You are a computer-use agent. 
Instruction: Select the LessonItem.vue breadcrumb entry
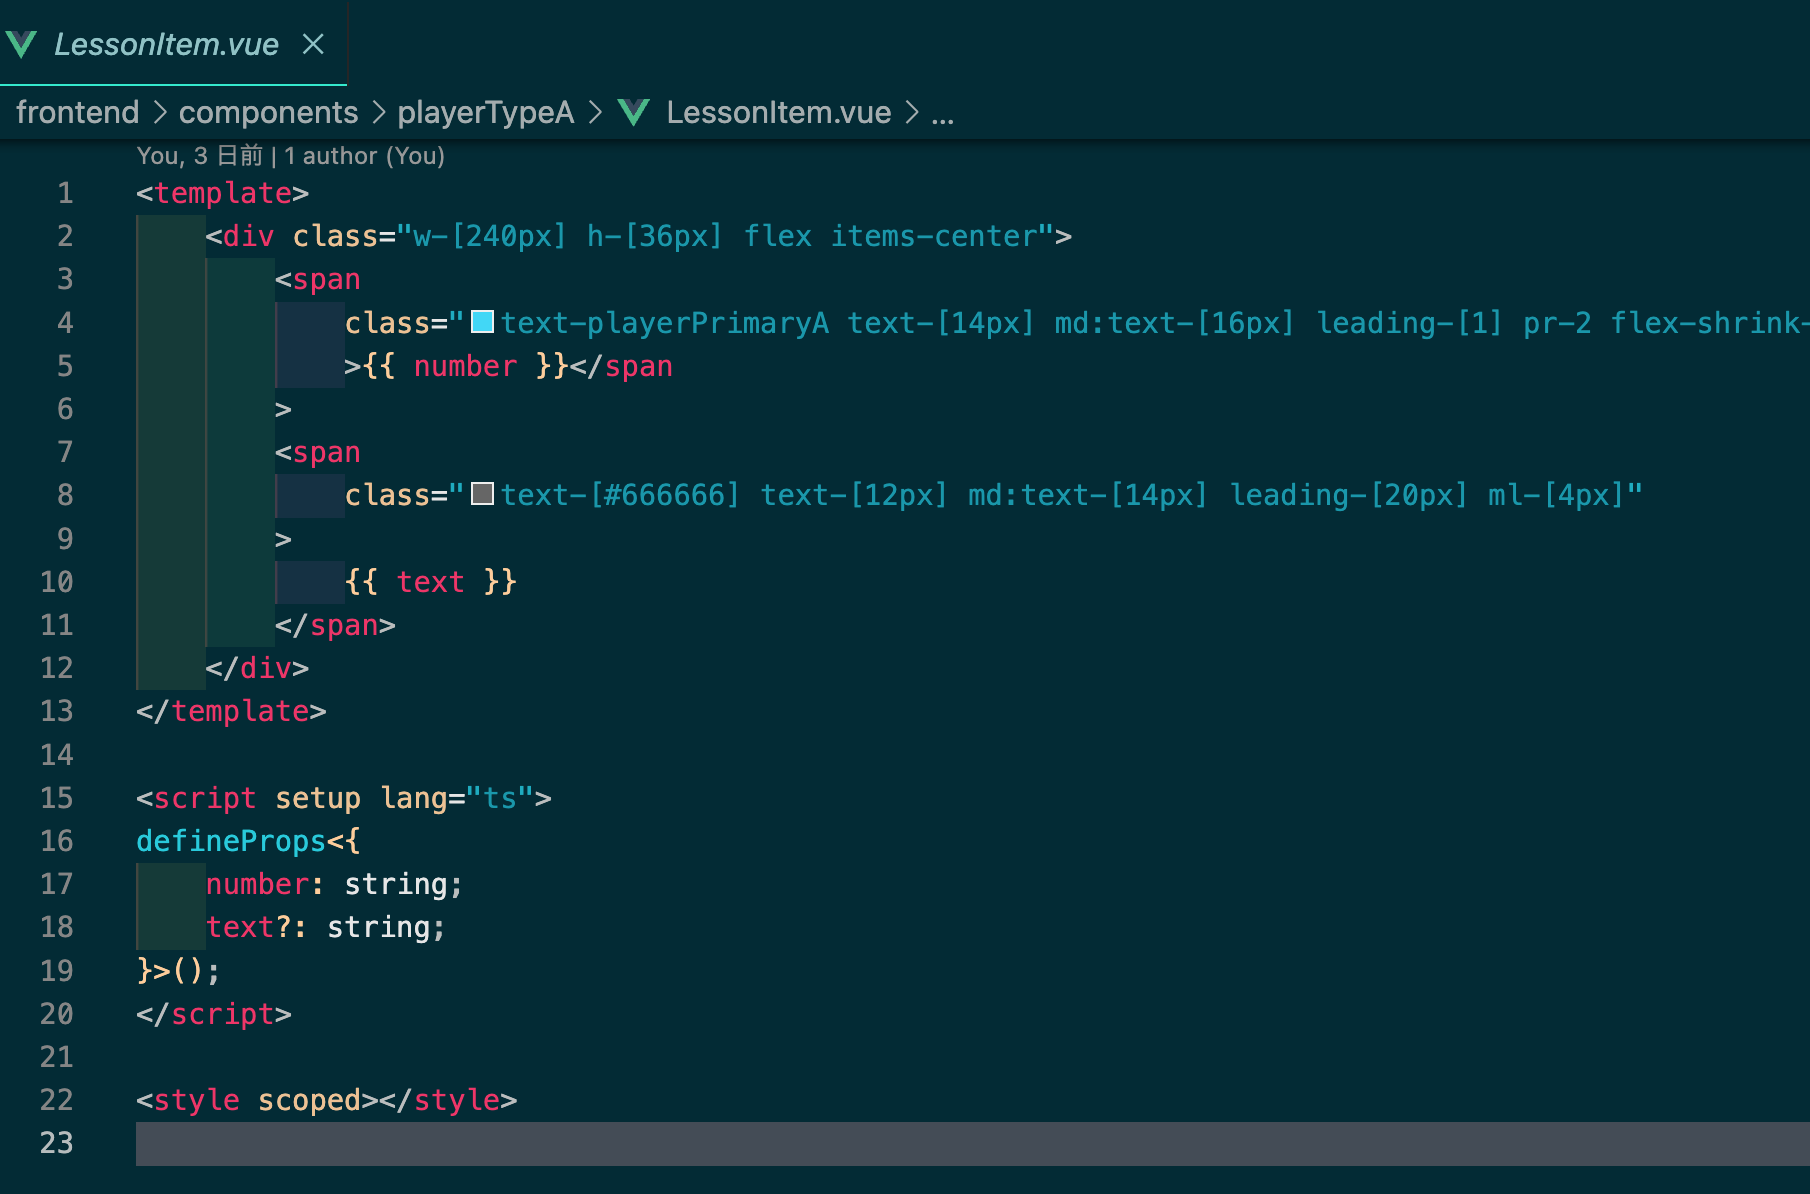pyautogui.click(x=778, y=112)
